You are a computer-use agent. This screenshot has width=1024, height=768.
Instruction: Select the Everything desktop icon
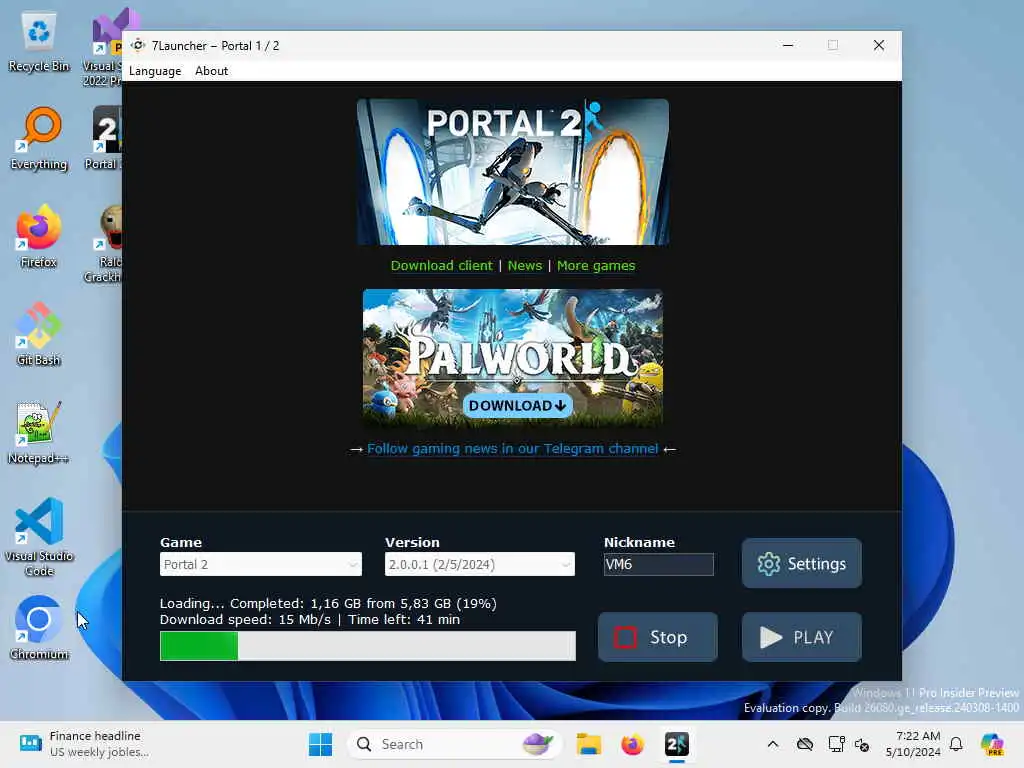tap(39, 138)
